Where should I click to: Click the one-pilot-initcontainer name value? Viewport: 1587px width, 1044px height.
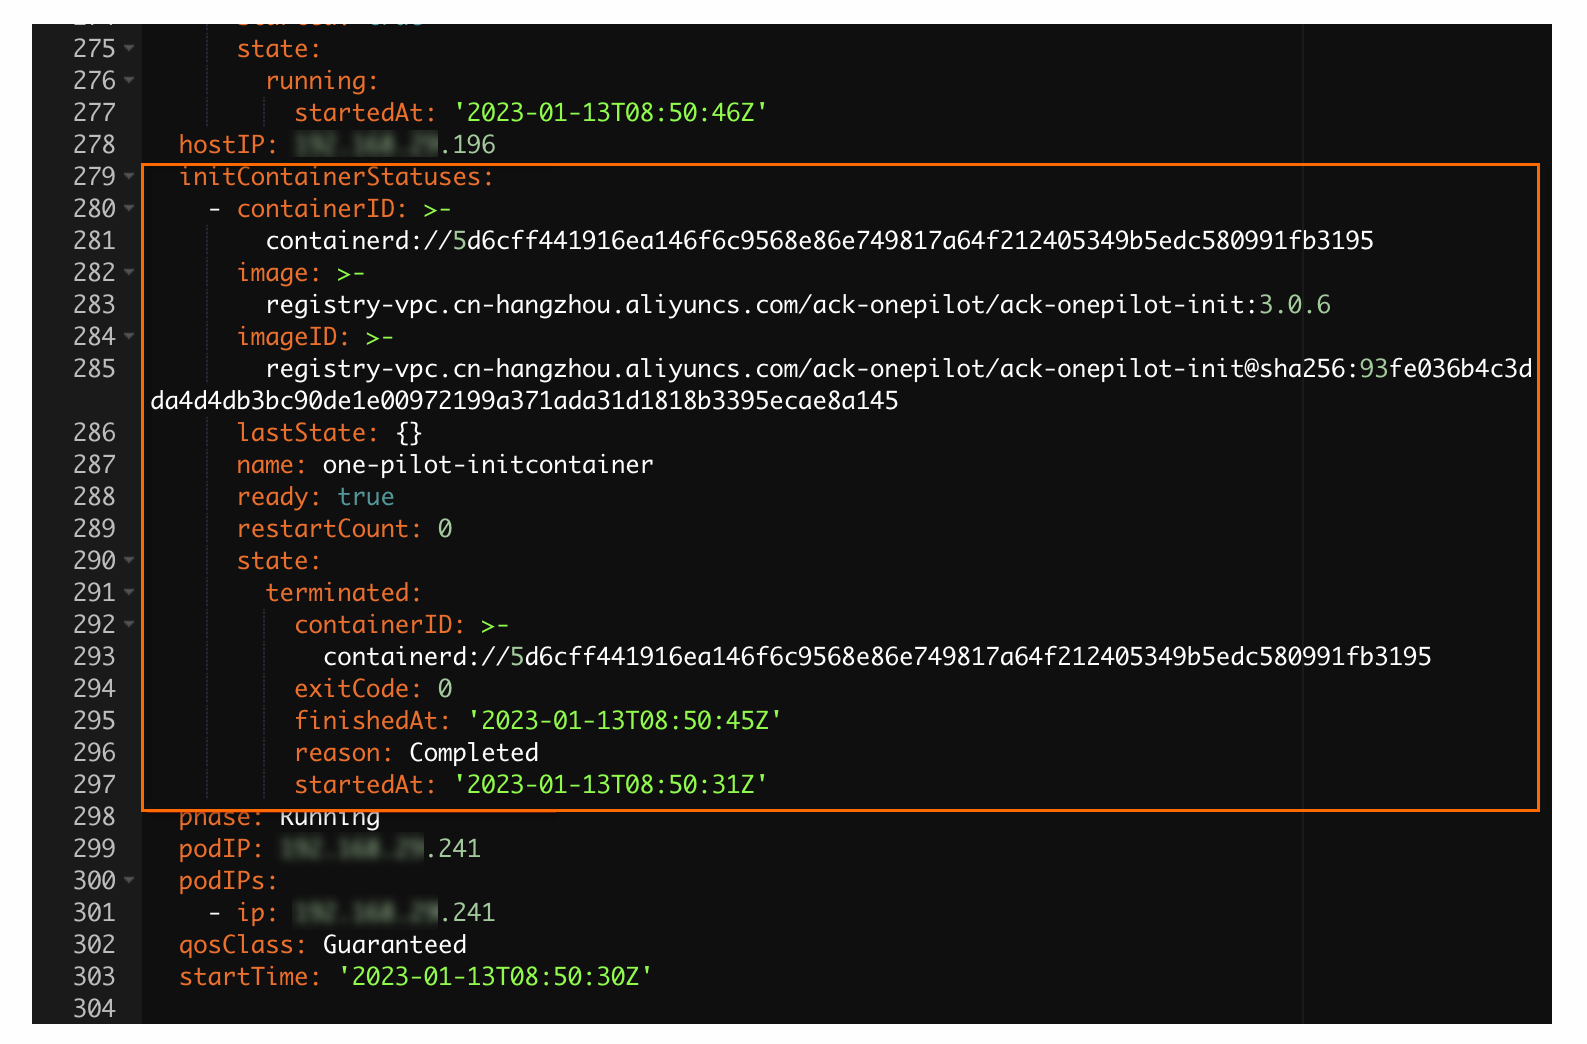click(x=488, y=464)
